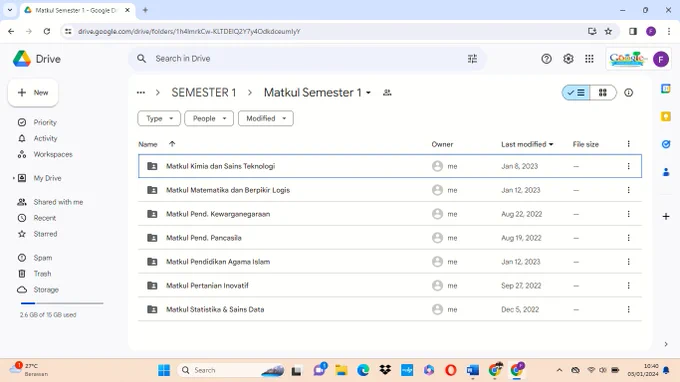The width and height of the screenshot is (680, 382).
Task: Open more actions for Matkul Pertanian Inovatif
Action: [x=628, y=285]
